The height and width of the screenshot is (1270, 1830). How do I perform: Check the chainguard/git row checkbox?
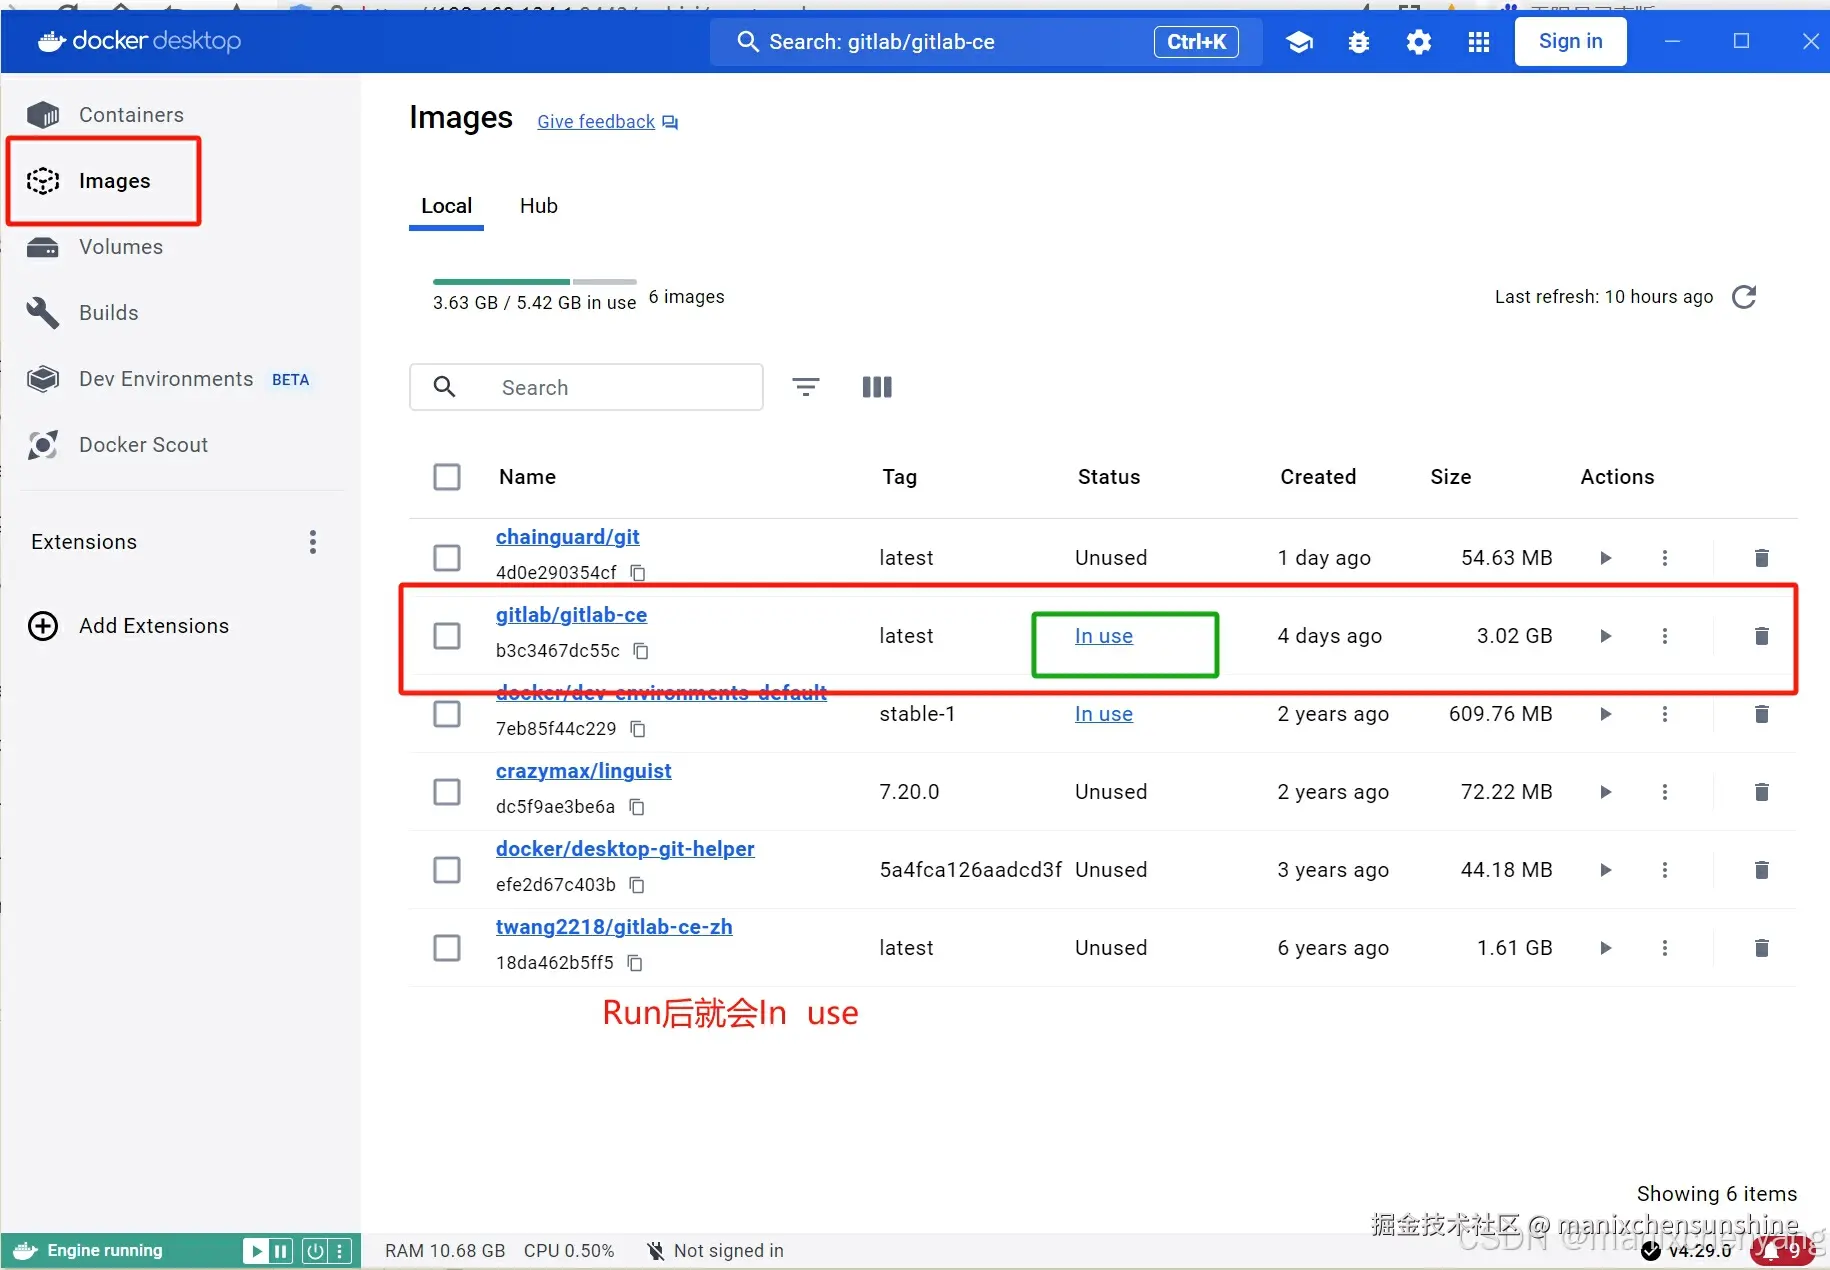(447, 558)
